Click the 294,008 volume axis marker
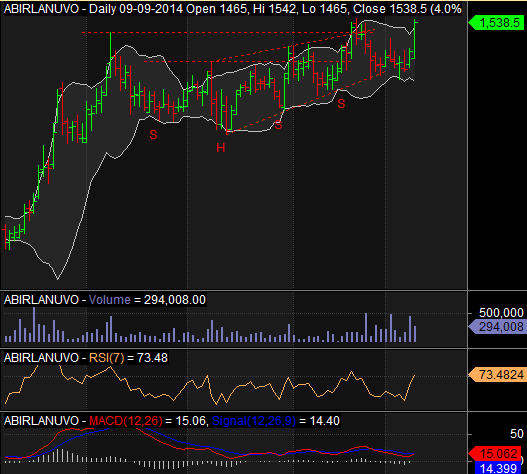The height and width of the screenshot is (474, 527). coord(496,327)
